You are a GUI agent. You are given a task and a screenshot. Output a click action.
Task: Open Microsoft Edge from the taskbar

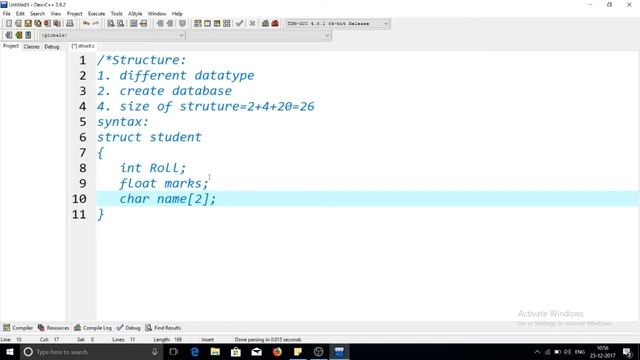click(x=195, y=352)
